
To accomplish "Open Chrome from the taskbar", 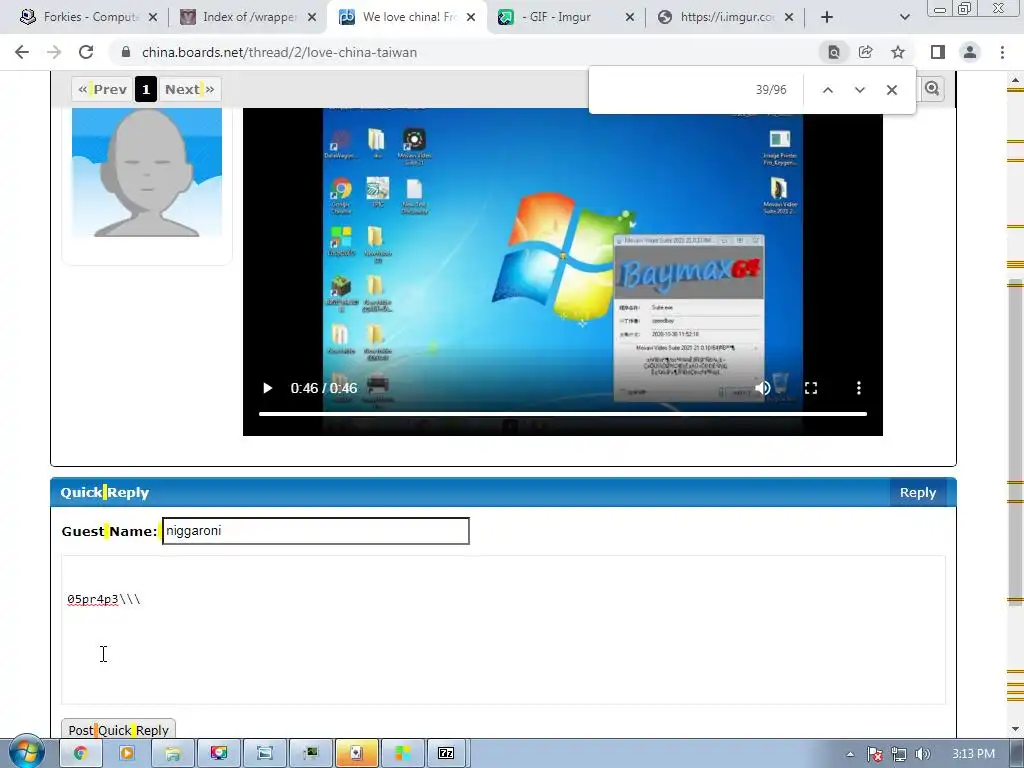I will pos(81,754).
